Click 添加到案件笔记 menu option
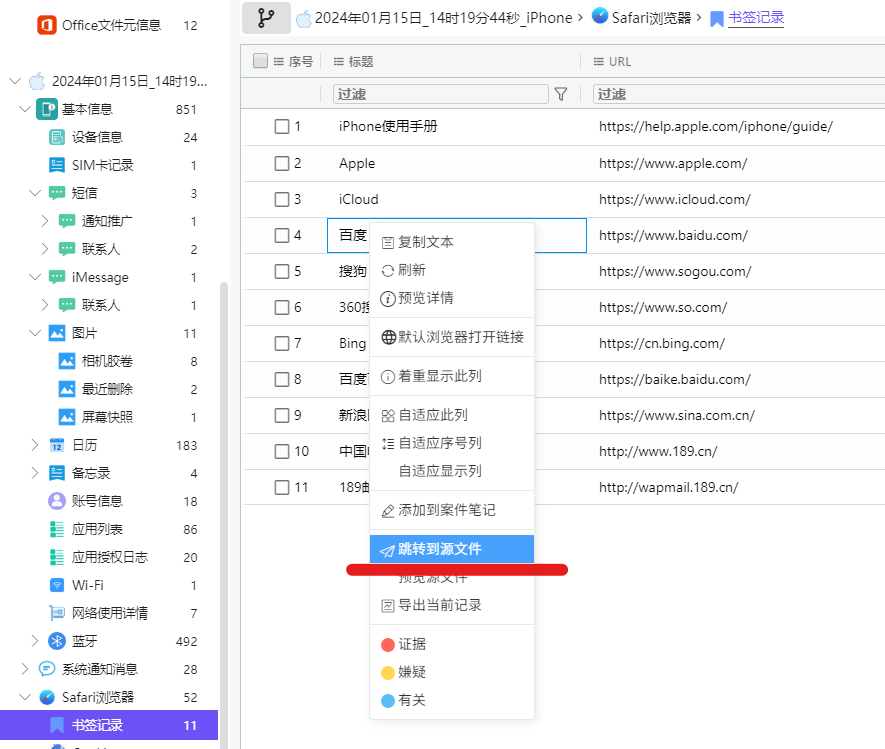Image resolution: width=885 pixels, height=749 pixels. (x=452, y=510)
